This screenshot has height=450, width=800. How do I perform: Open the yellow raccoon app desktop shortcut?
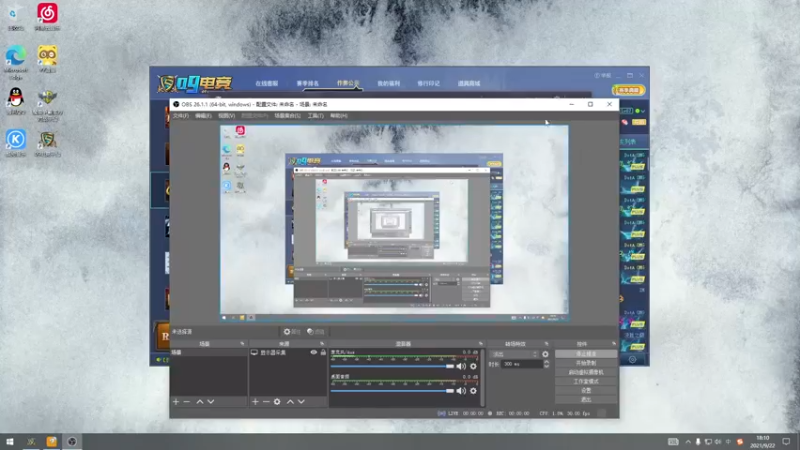pyautogui.click(x=47, y=59)
